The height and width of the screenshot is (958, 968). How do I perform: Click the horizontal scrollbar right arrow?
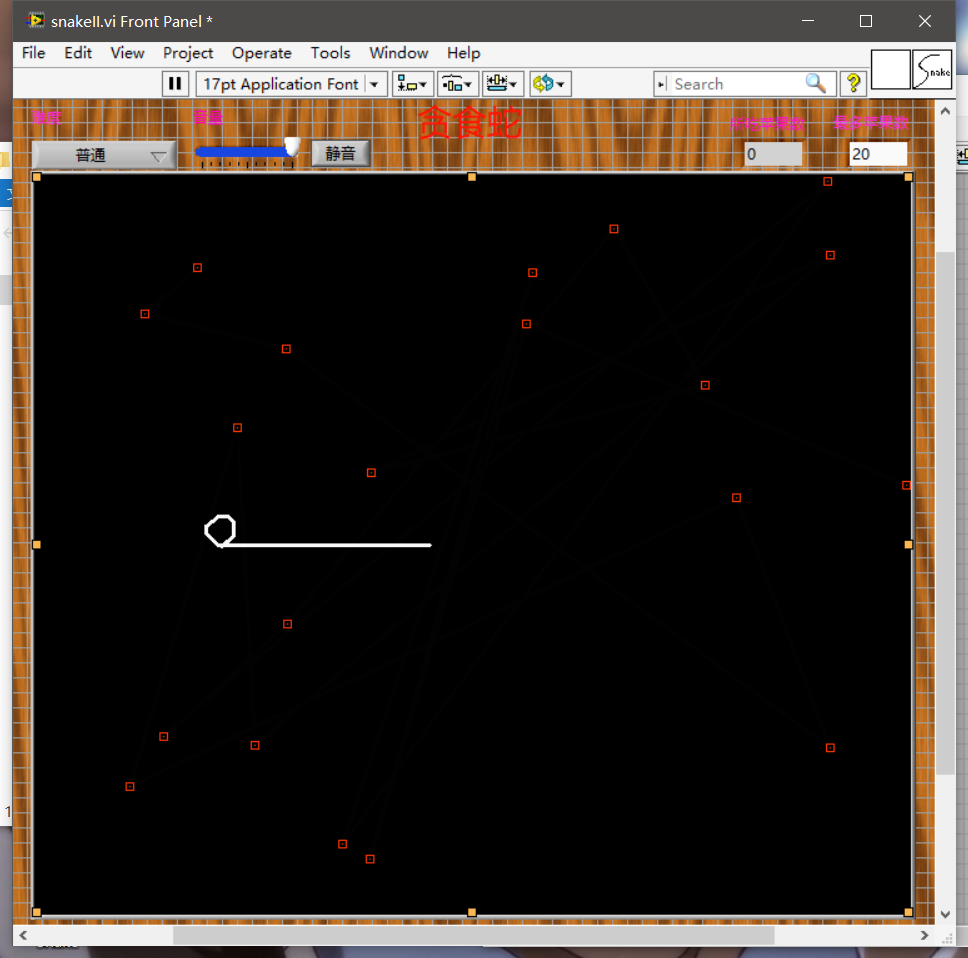[x=924, y=935]
